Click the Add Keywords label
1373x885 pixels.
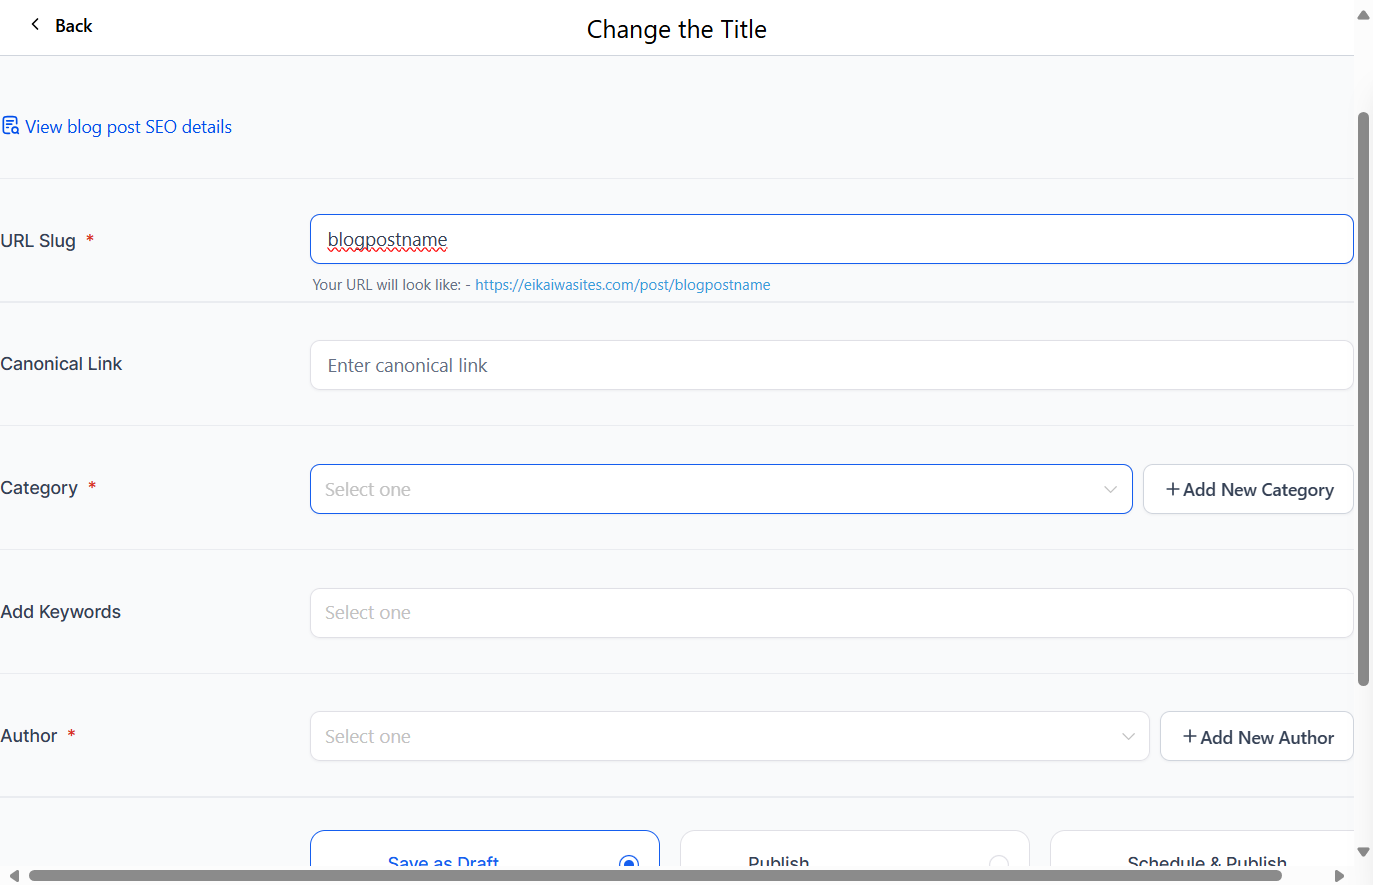(x=60, y=612)
